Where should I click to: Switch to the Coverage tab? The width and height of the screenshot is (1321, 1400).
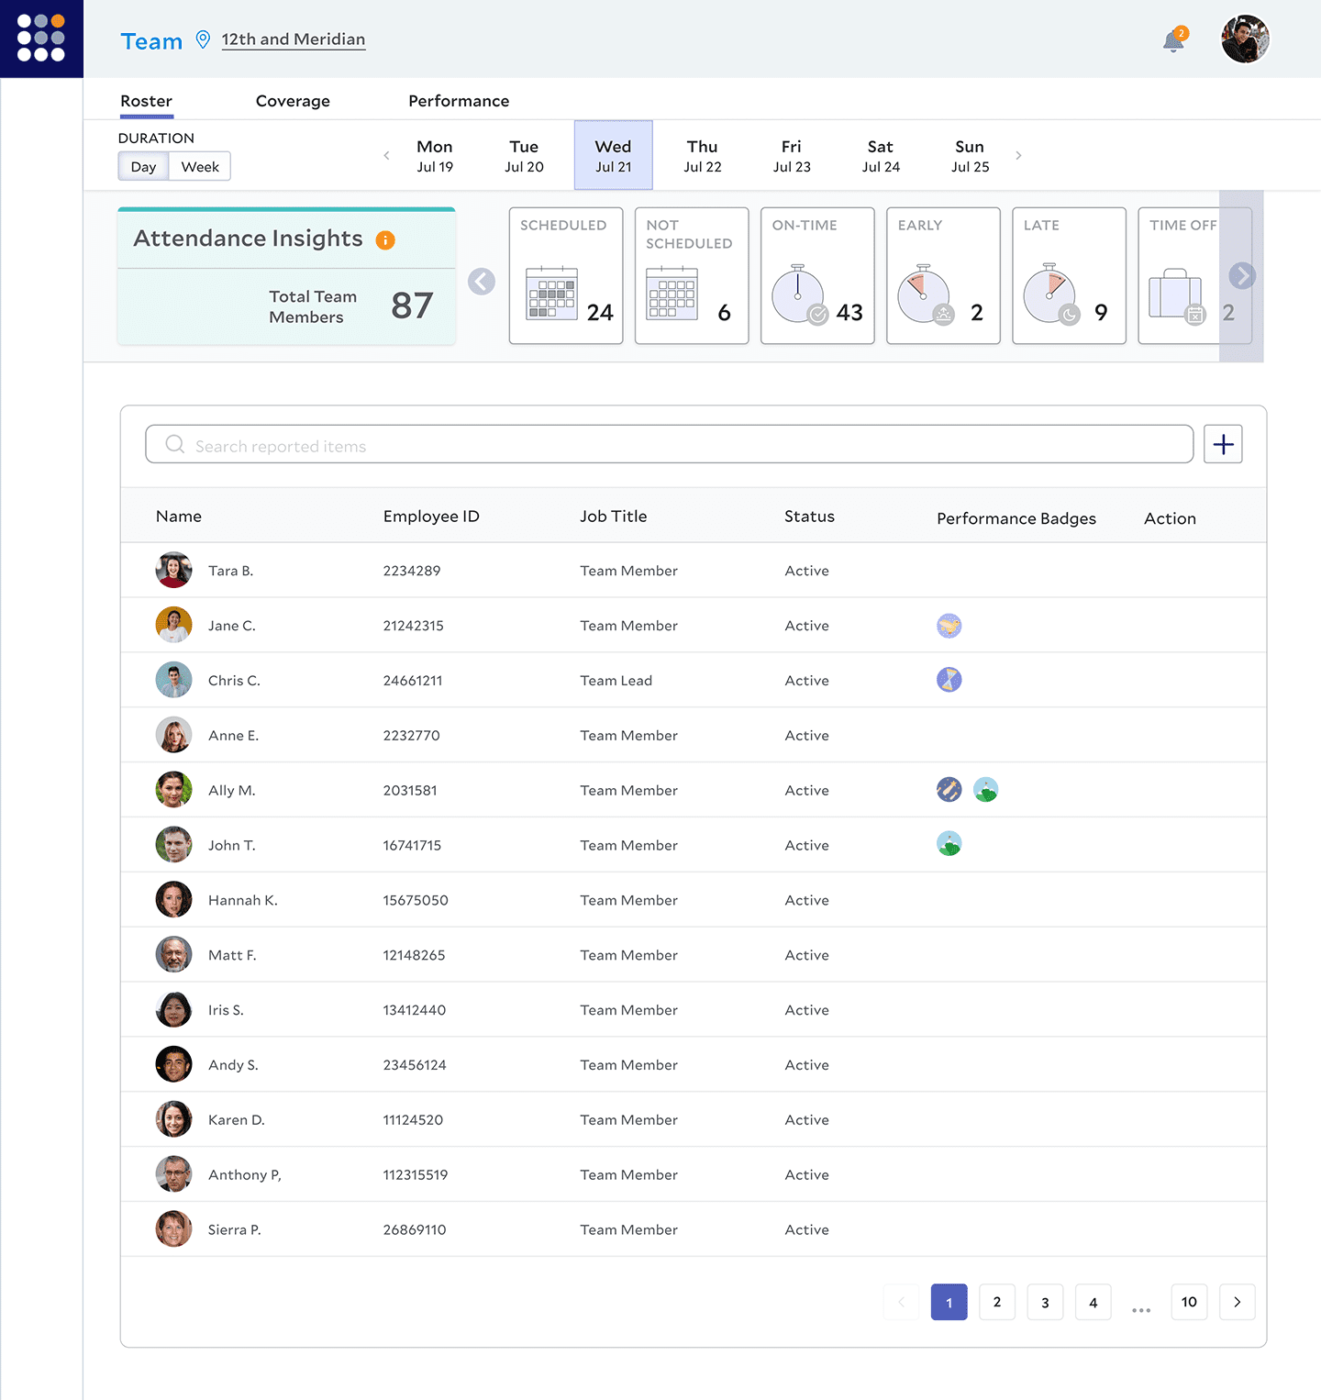tap(292, 100)
